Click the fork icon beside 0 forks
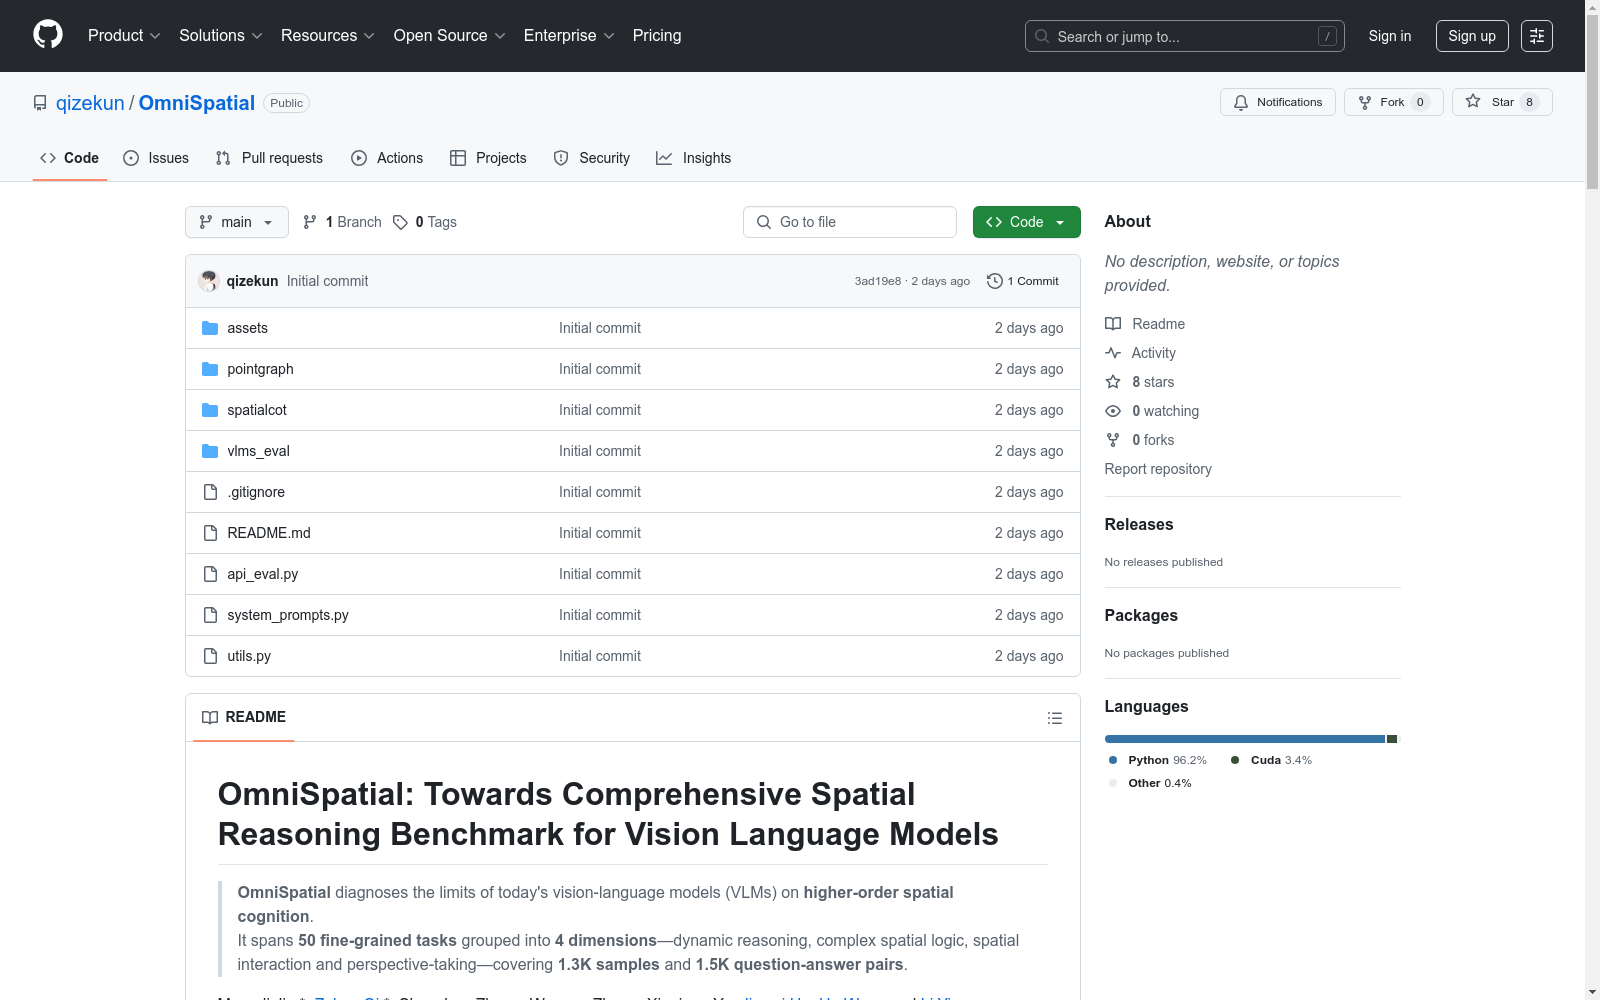 coord(1113,440)
